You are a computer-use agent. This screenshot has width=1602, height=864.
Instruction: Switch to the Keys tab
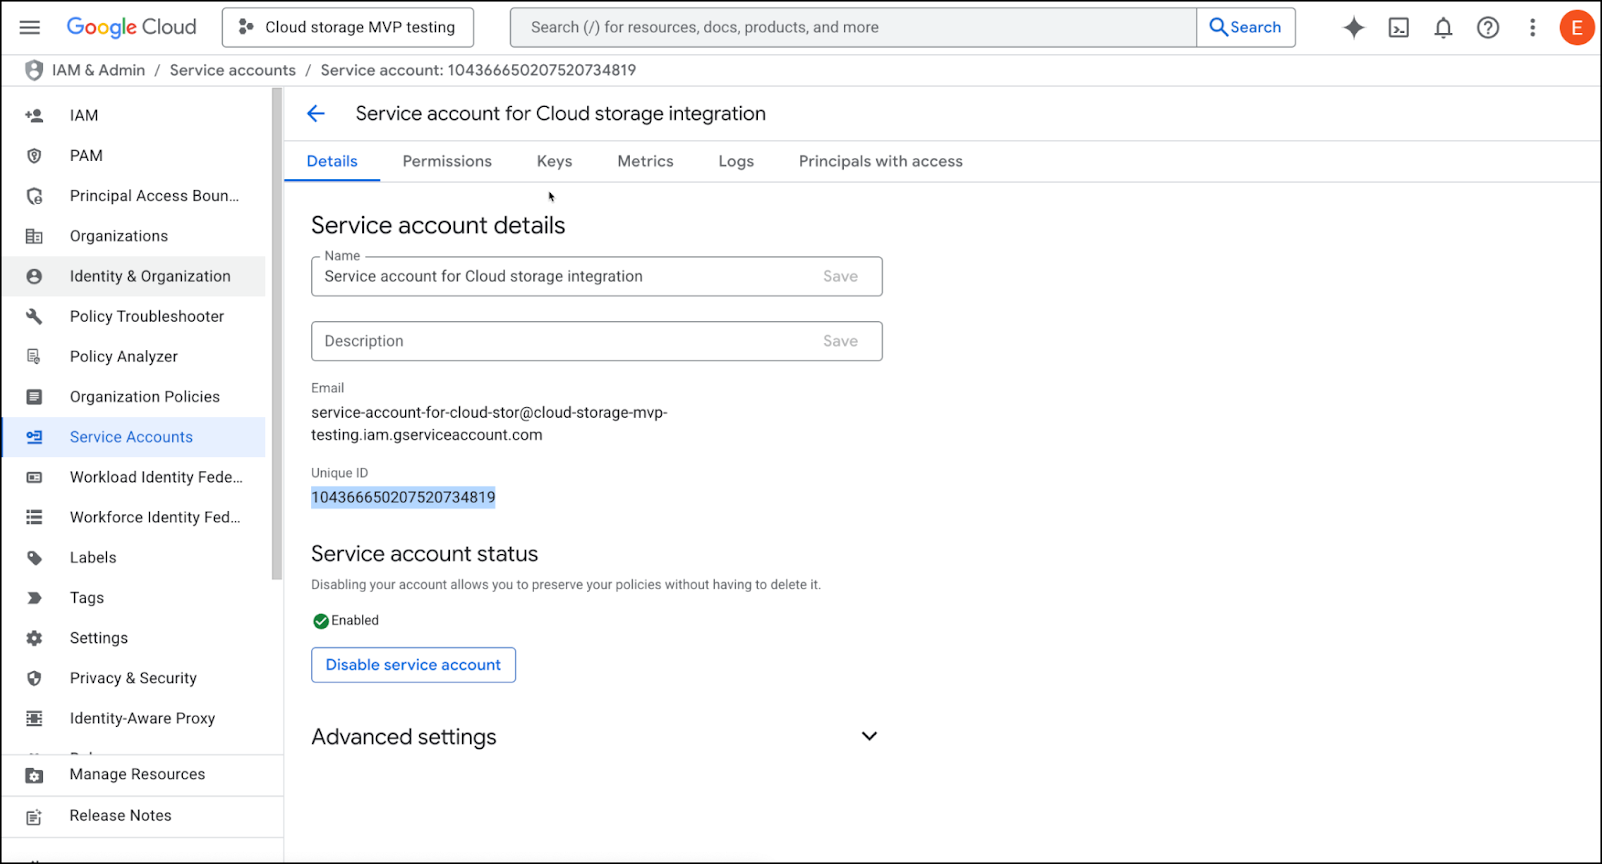(554, 161)
